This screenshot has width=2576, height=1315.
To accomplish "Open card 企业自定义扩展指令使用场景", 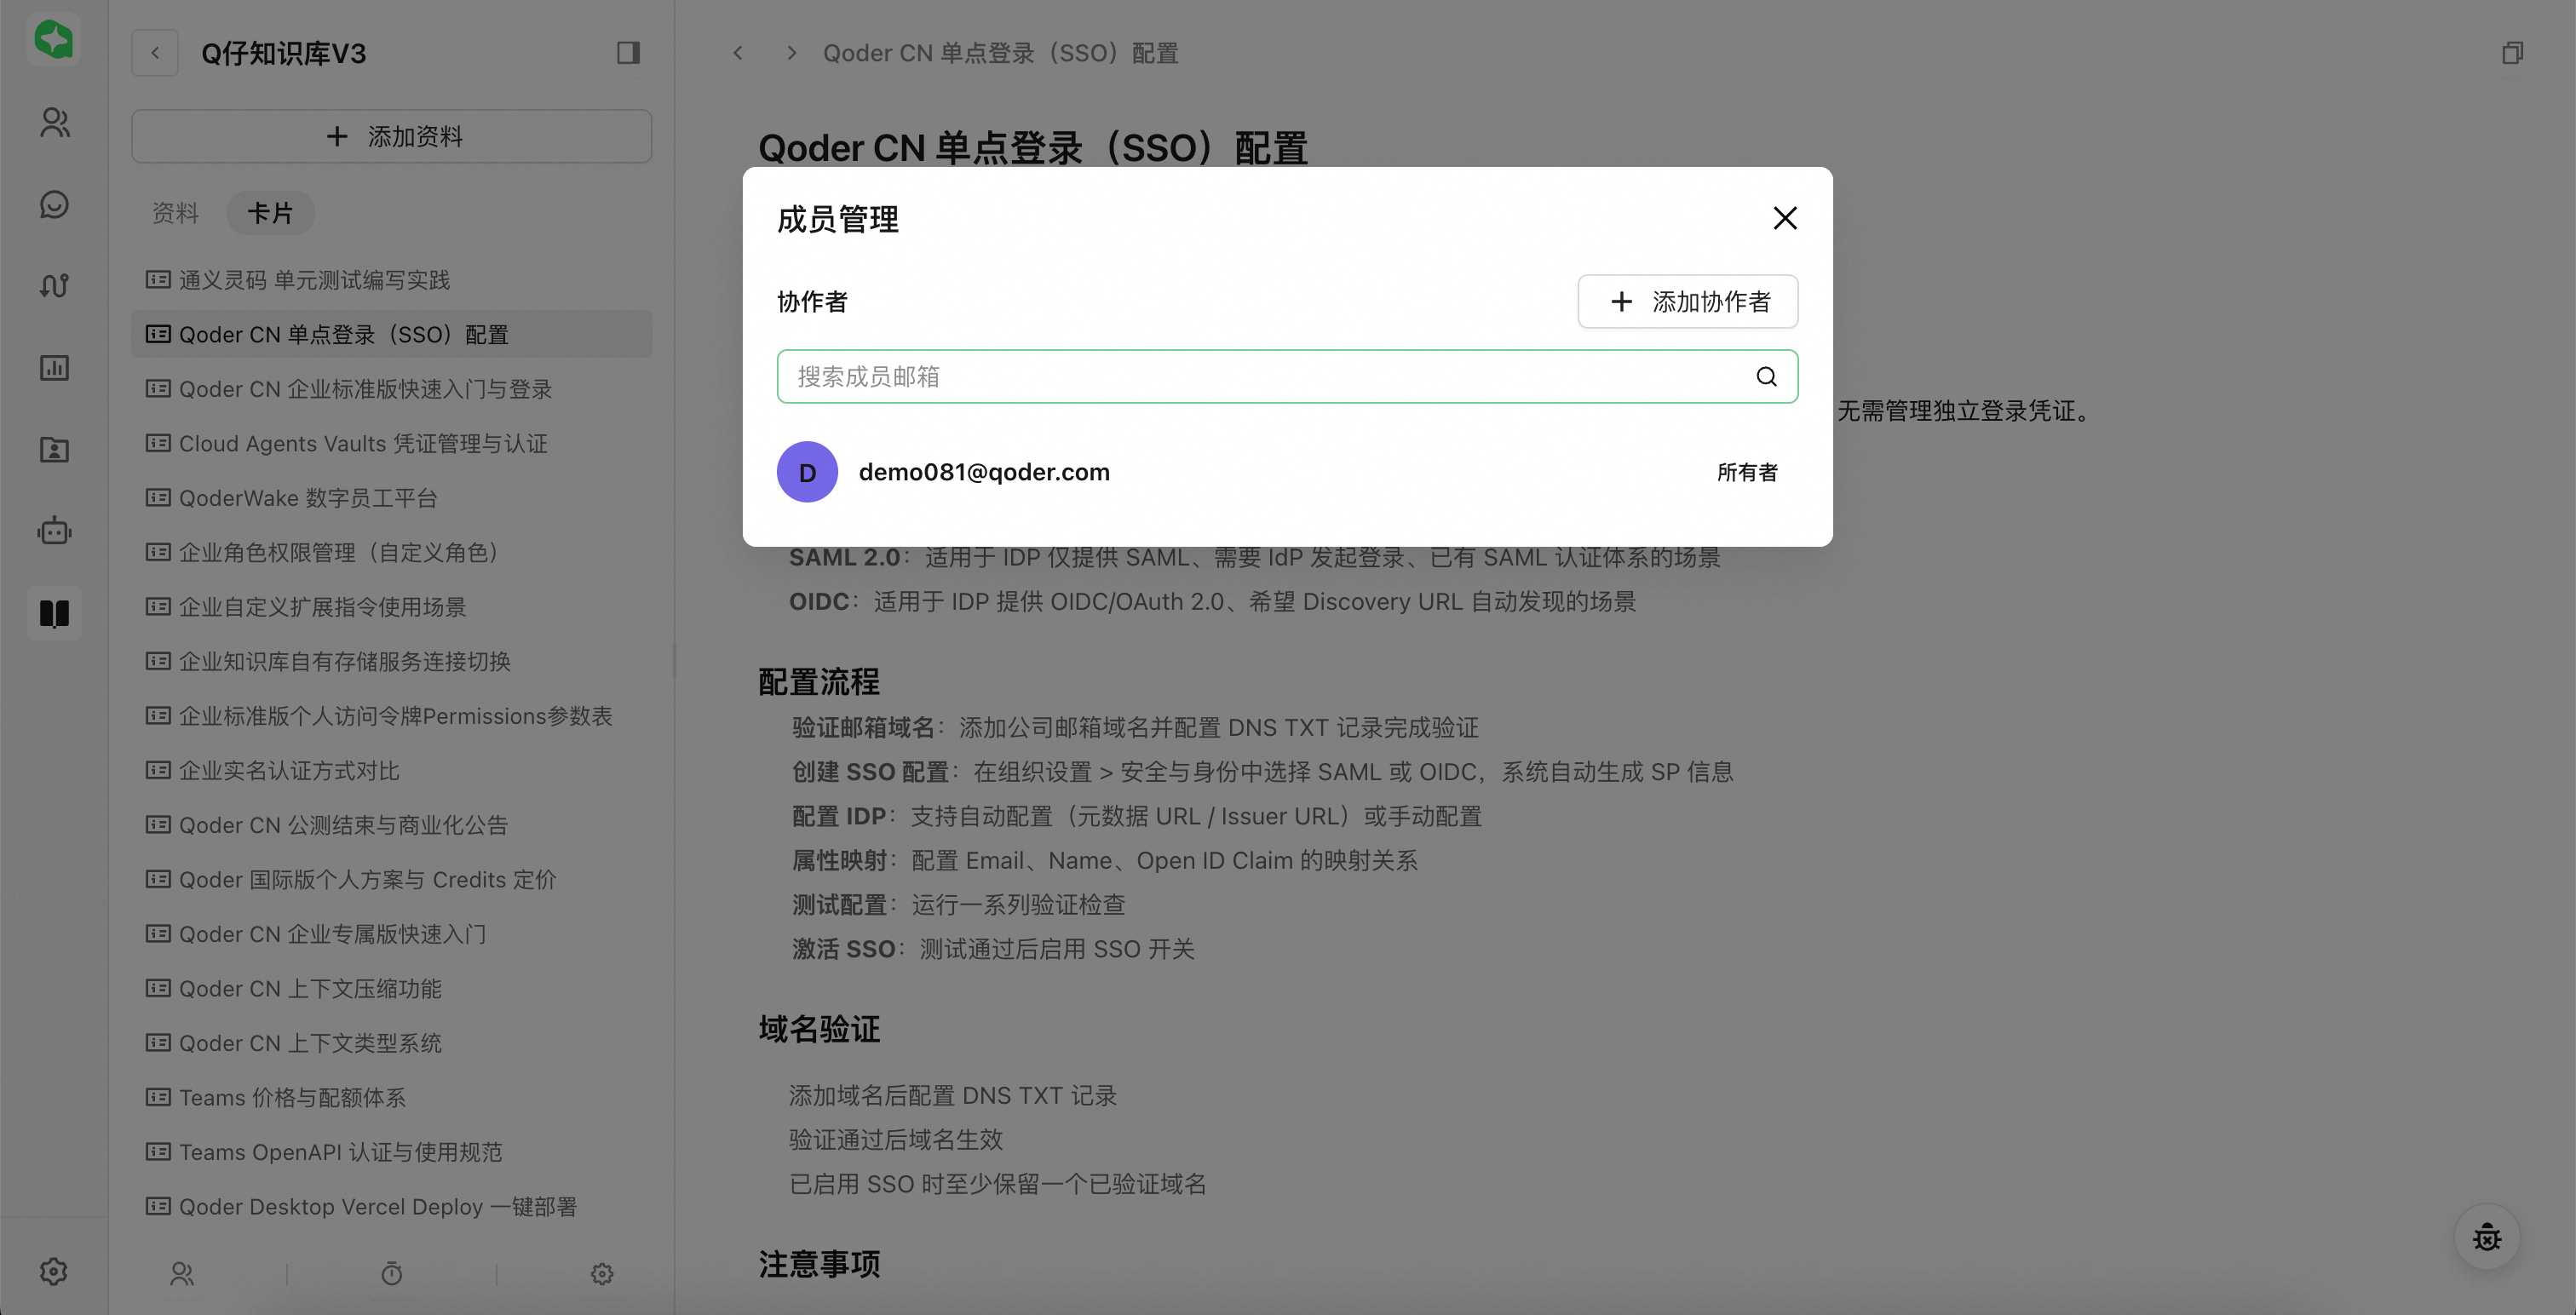I will (391, 607).
